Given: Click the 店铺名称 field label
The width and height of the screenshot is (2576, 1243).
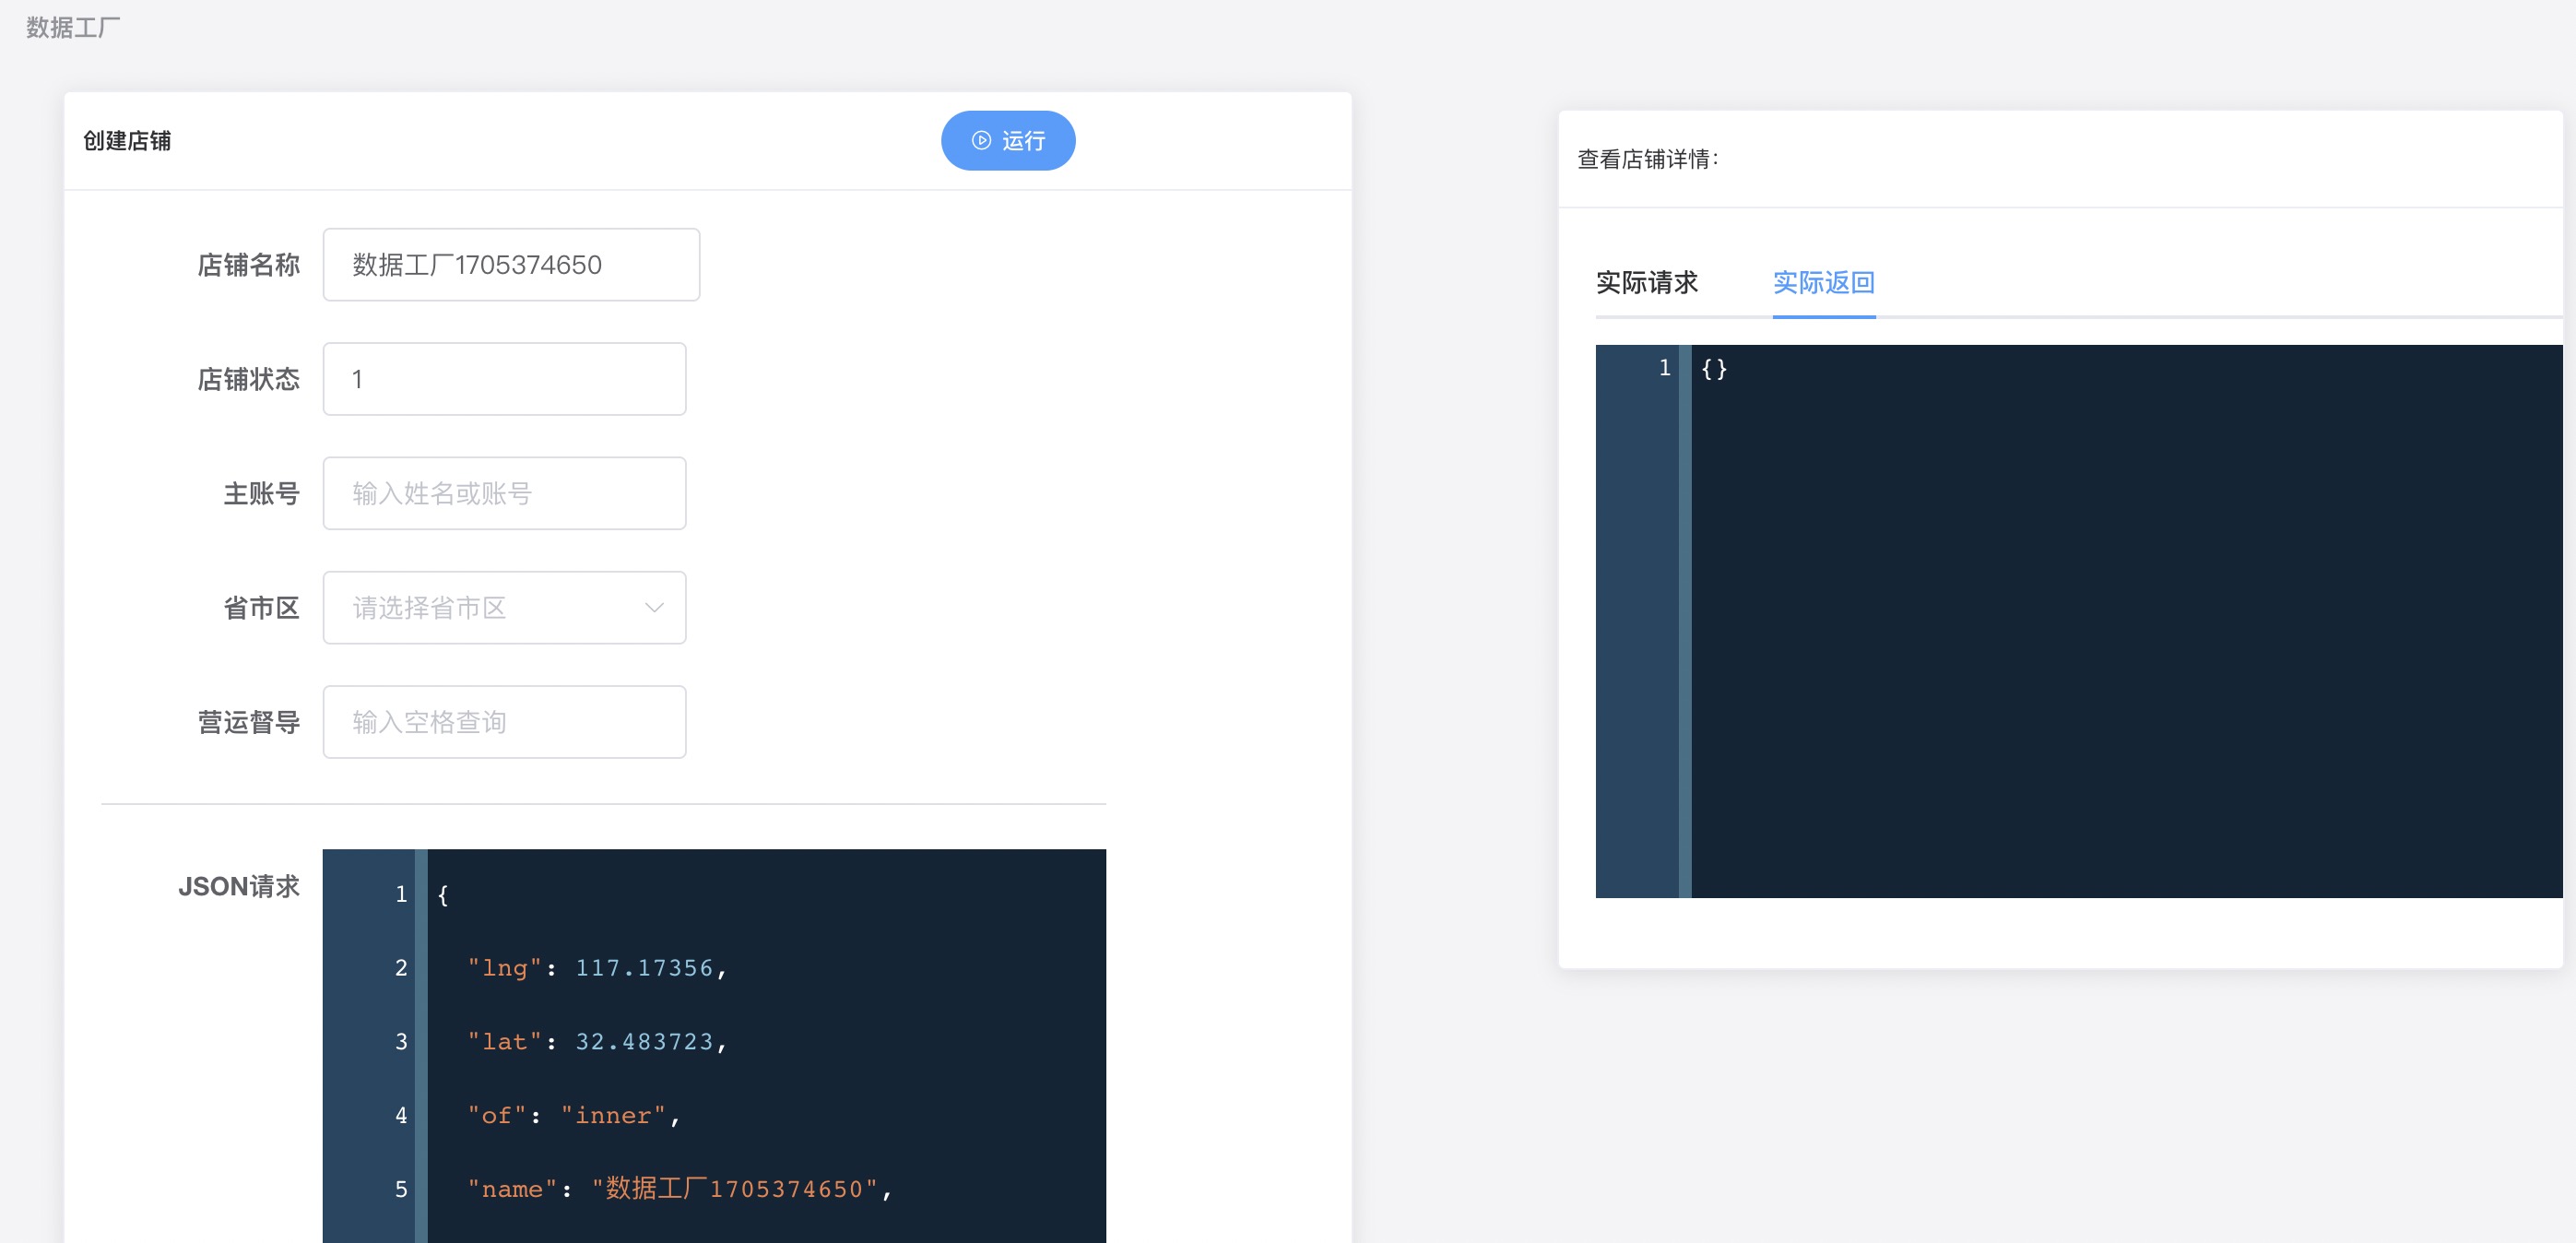Looking at the screenshot, I should [248, 264].
